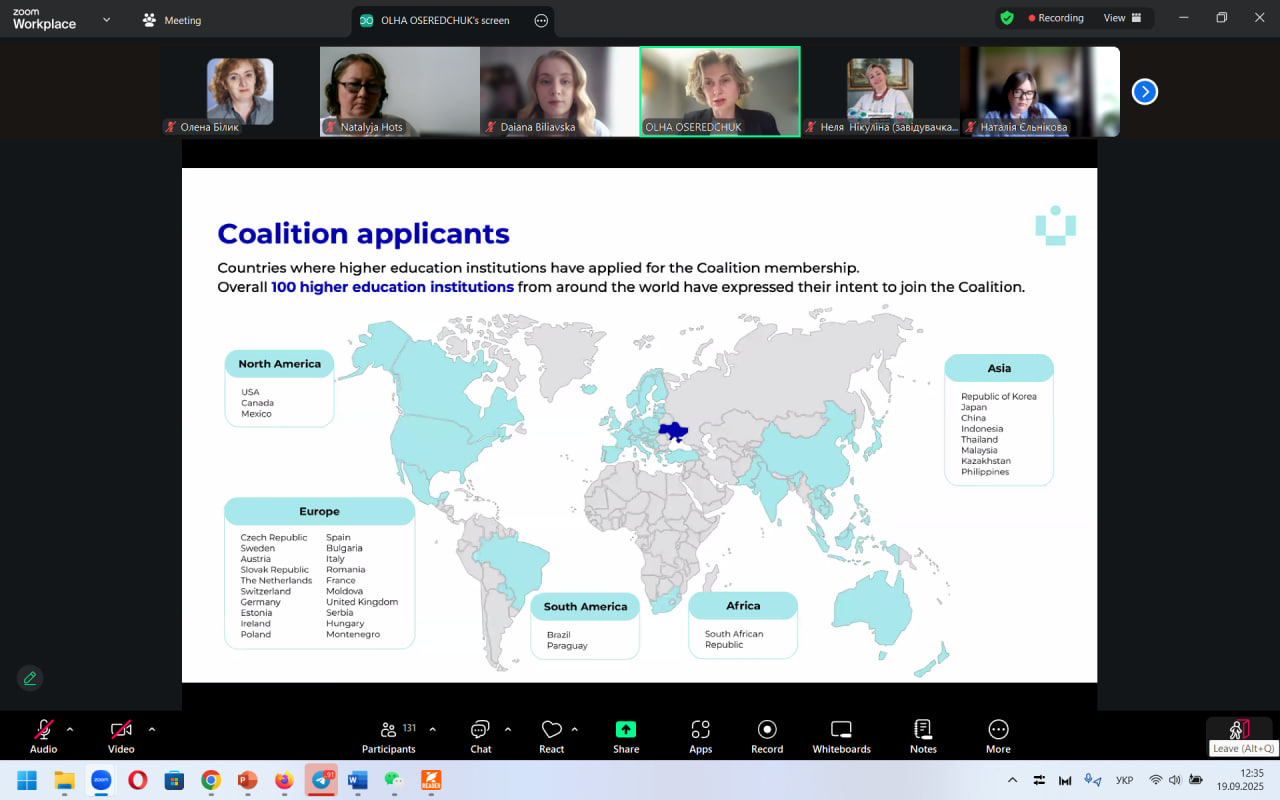Viewport: 1280px width, 800px height.
Task: Open the More options menu
Action: [997, 737]
